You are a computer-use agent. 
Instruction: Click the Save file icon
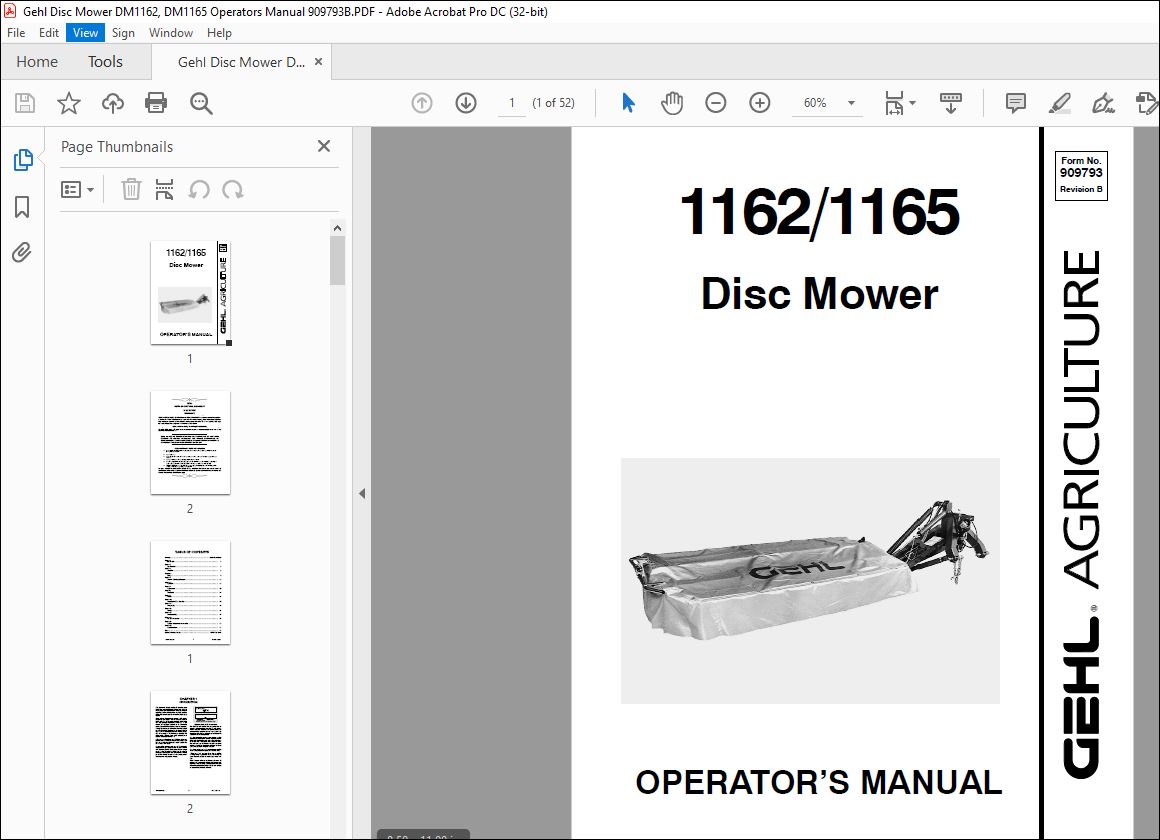(25, 103)
